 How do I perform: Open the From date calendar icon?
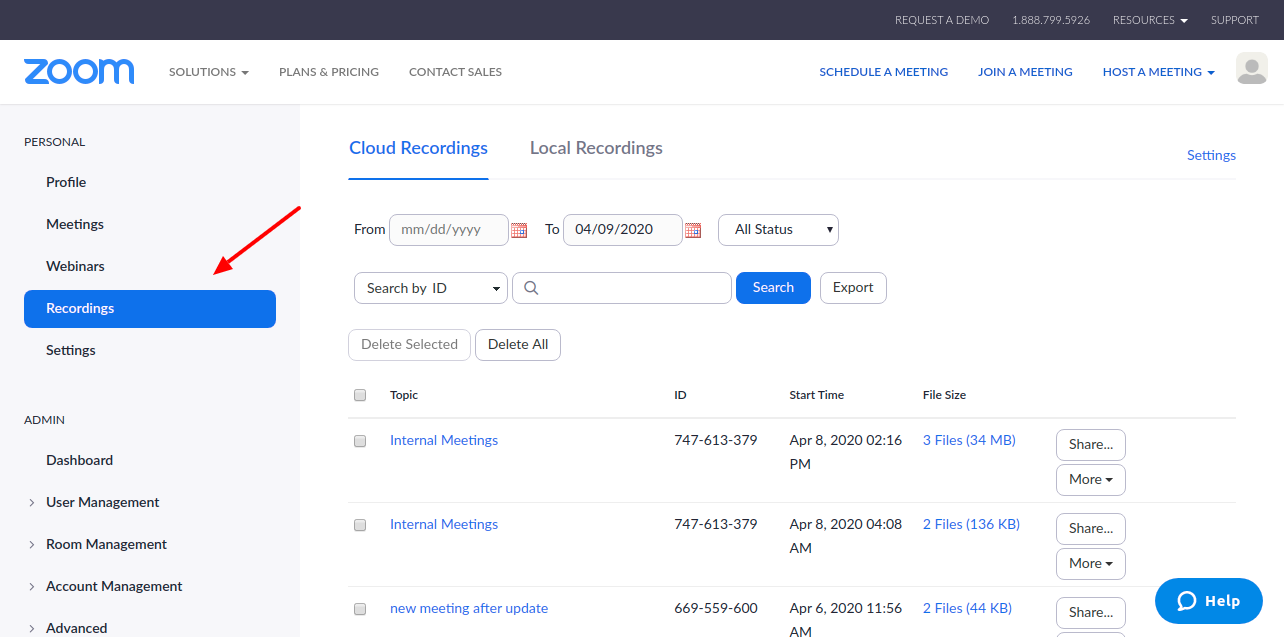click(519, 230)
